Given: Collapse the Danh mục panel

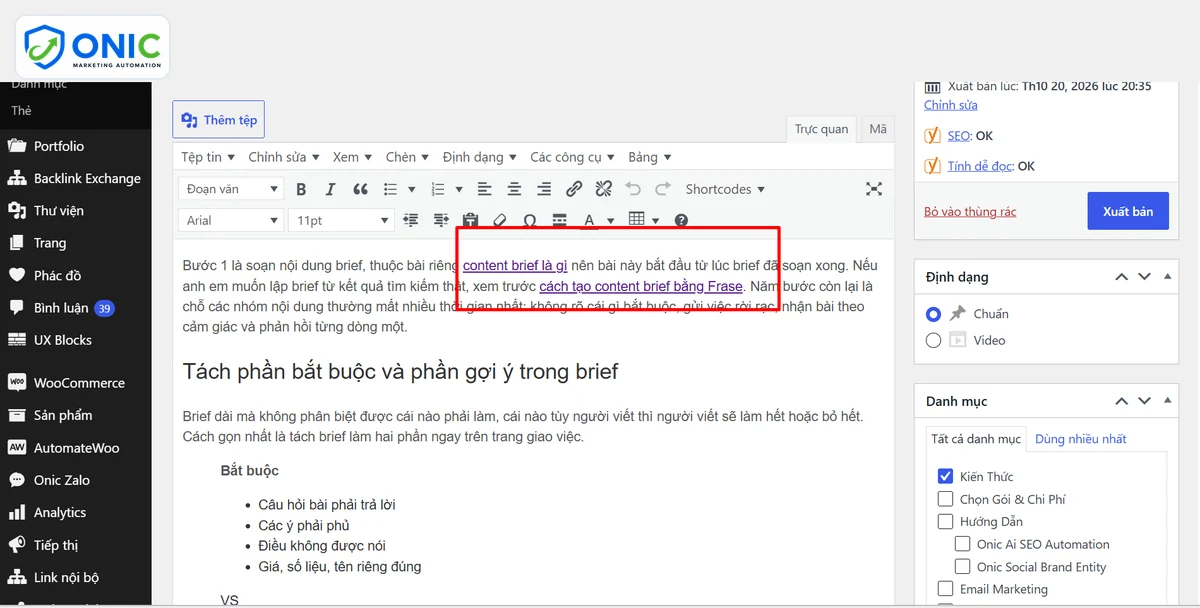Looking at the screenshot, I should (x=1168, y=401).
